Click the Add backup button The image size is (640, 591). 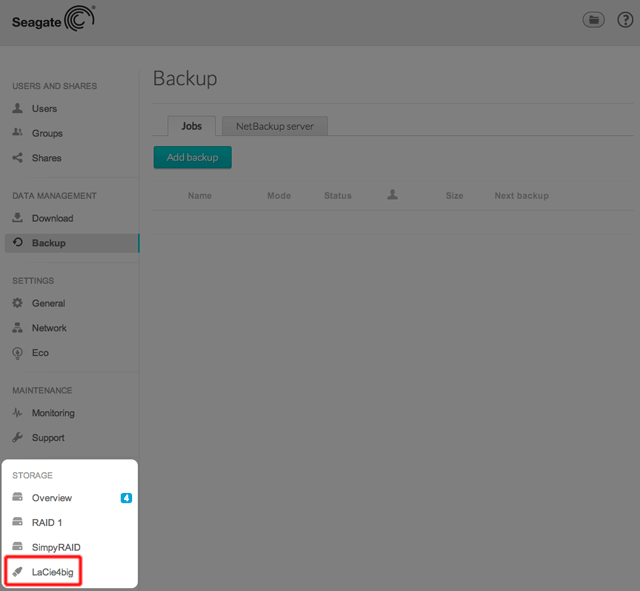click(x=193, y=157)
